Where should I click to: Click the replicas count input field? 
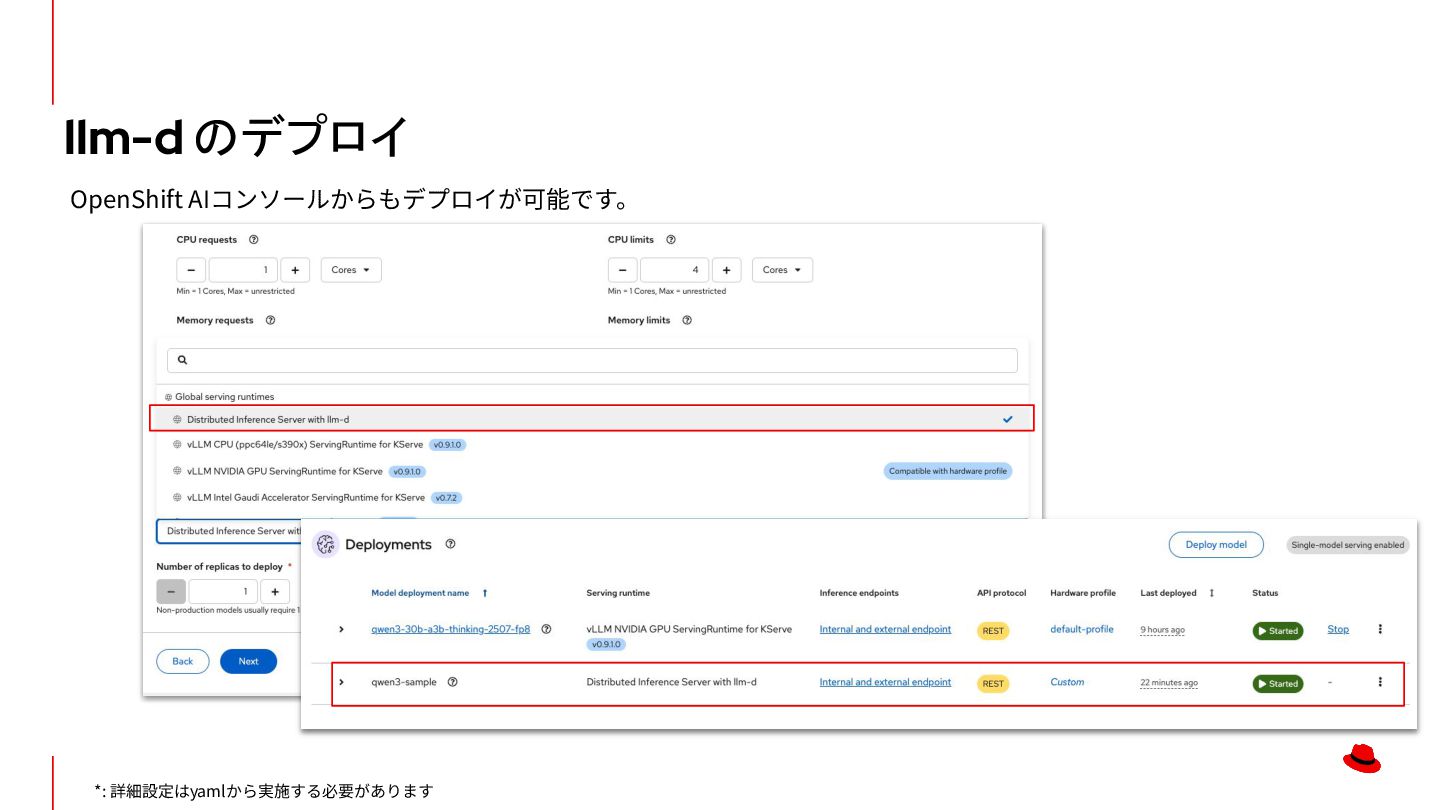(x=223, y=592)
